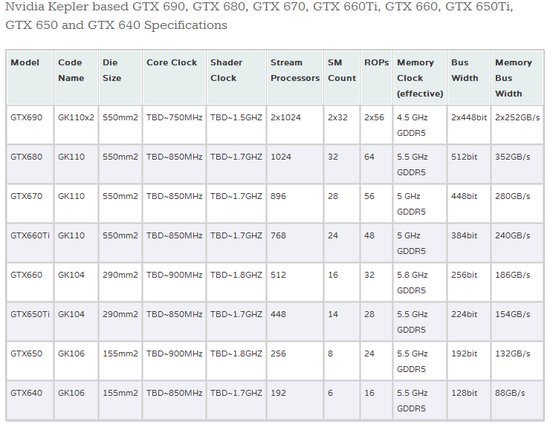Click the Model column header
The height and width of the screenshot is (427, 550).
coord(30,78)
